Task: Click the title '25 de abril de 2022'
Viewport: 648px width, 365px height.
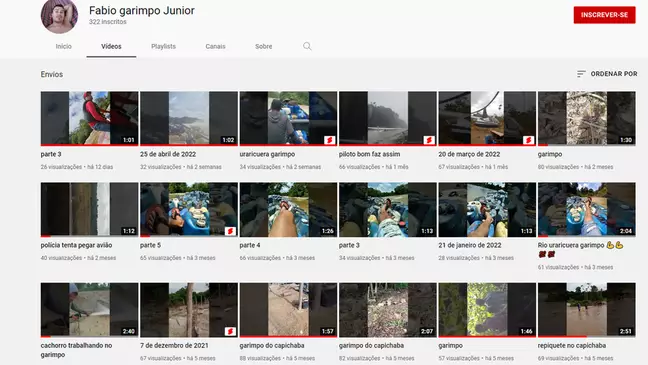Action: click(168, 154)
